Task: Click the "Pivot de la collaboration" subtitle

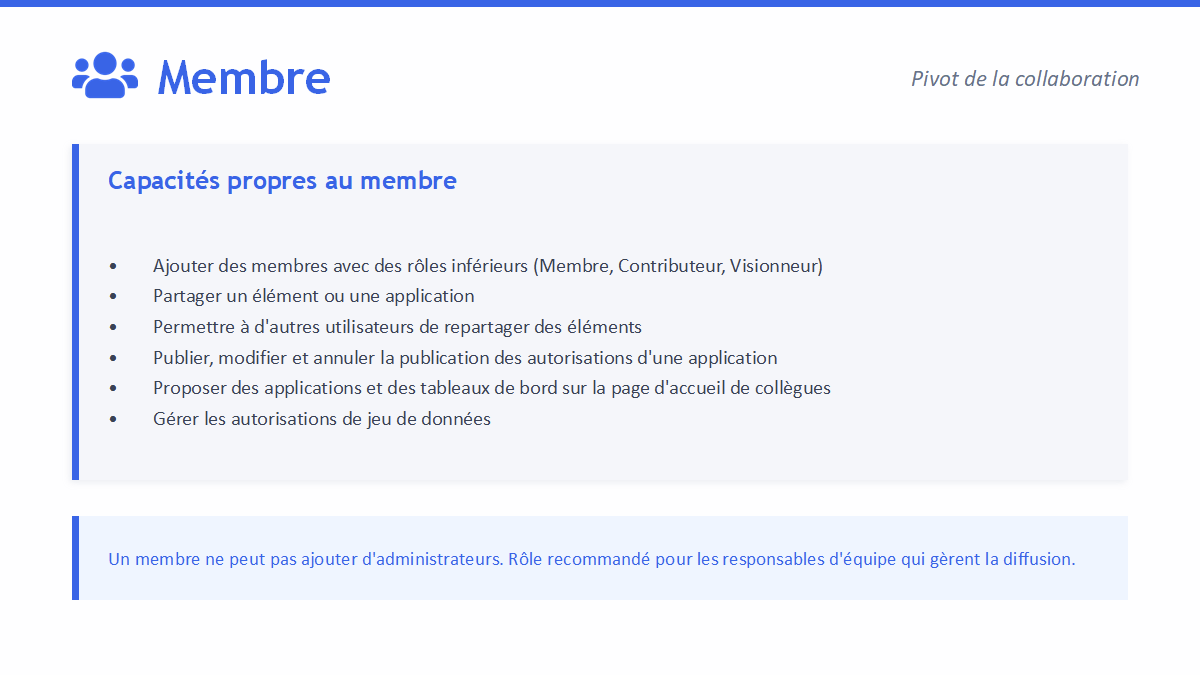Action: 1025,79
